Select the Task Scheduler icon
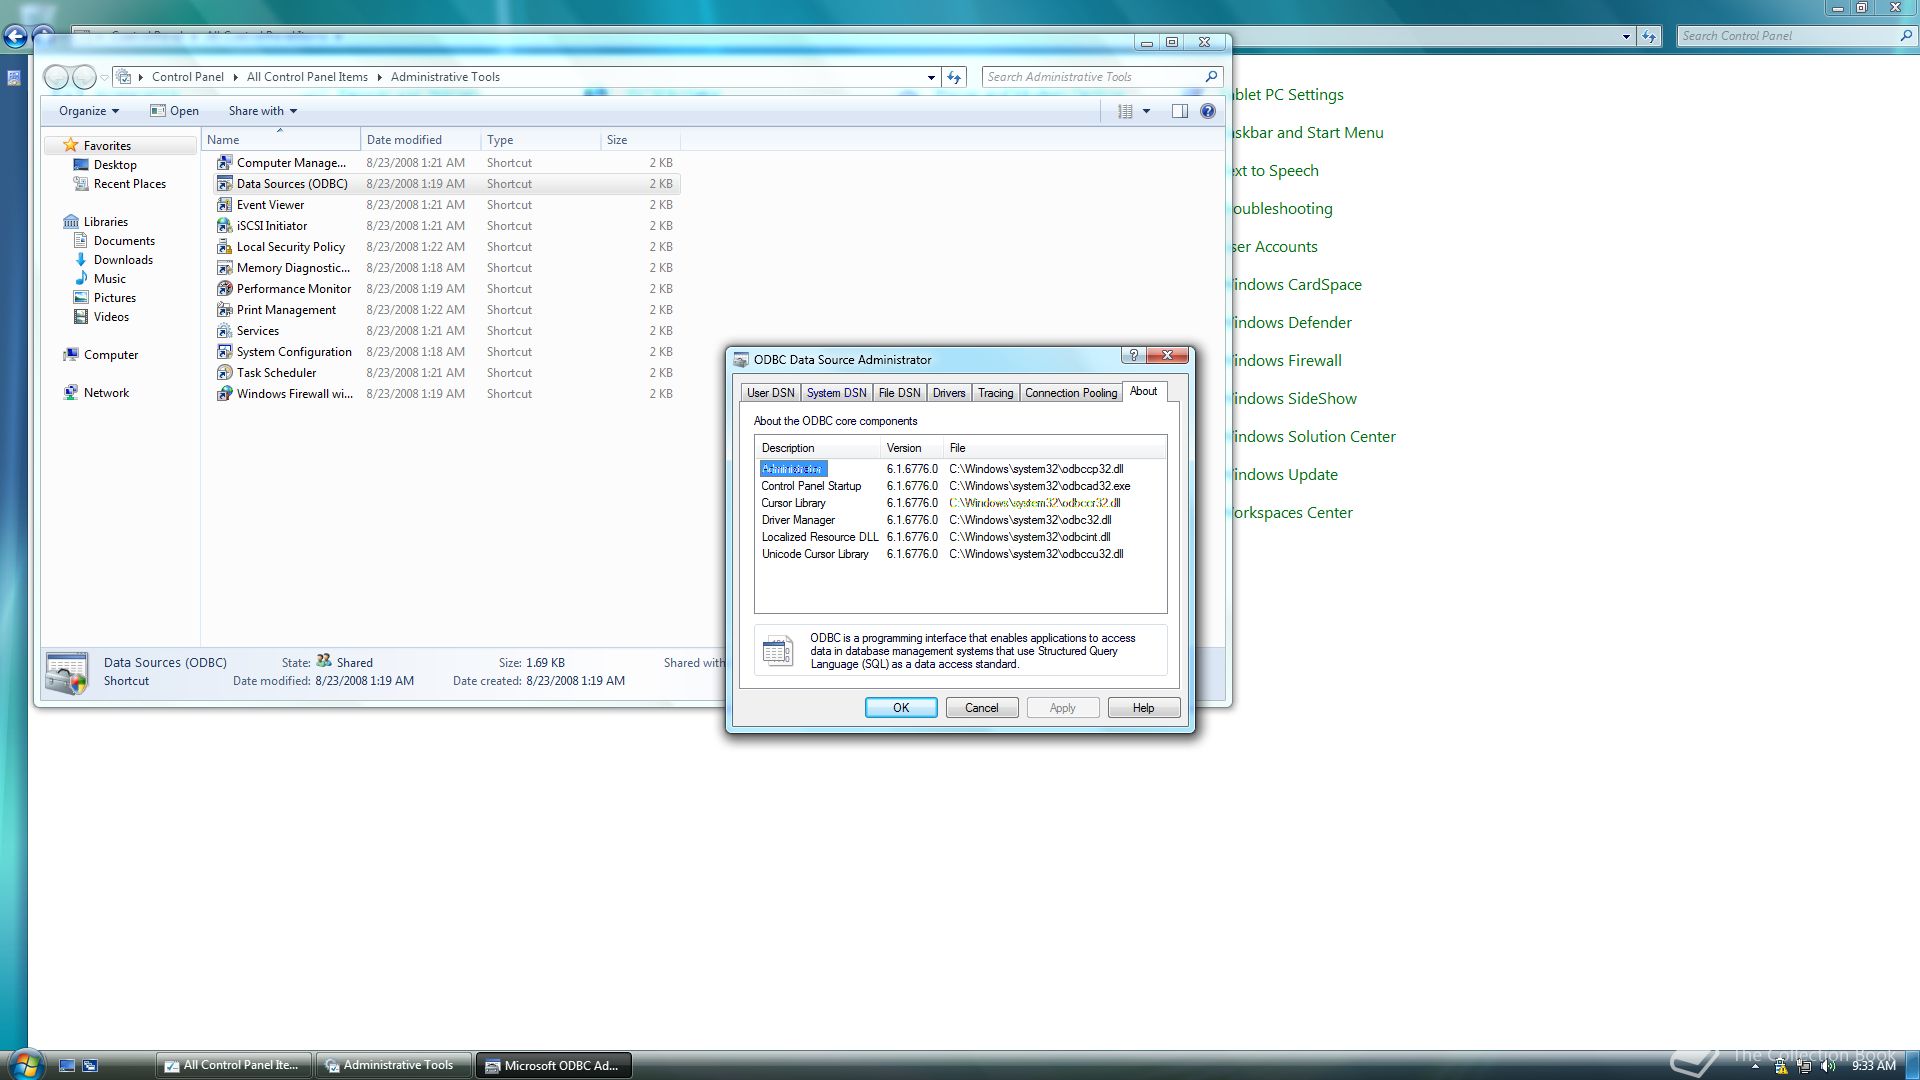This screenshot has height=1080, width=1920. [x=225, y=372]
